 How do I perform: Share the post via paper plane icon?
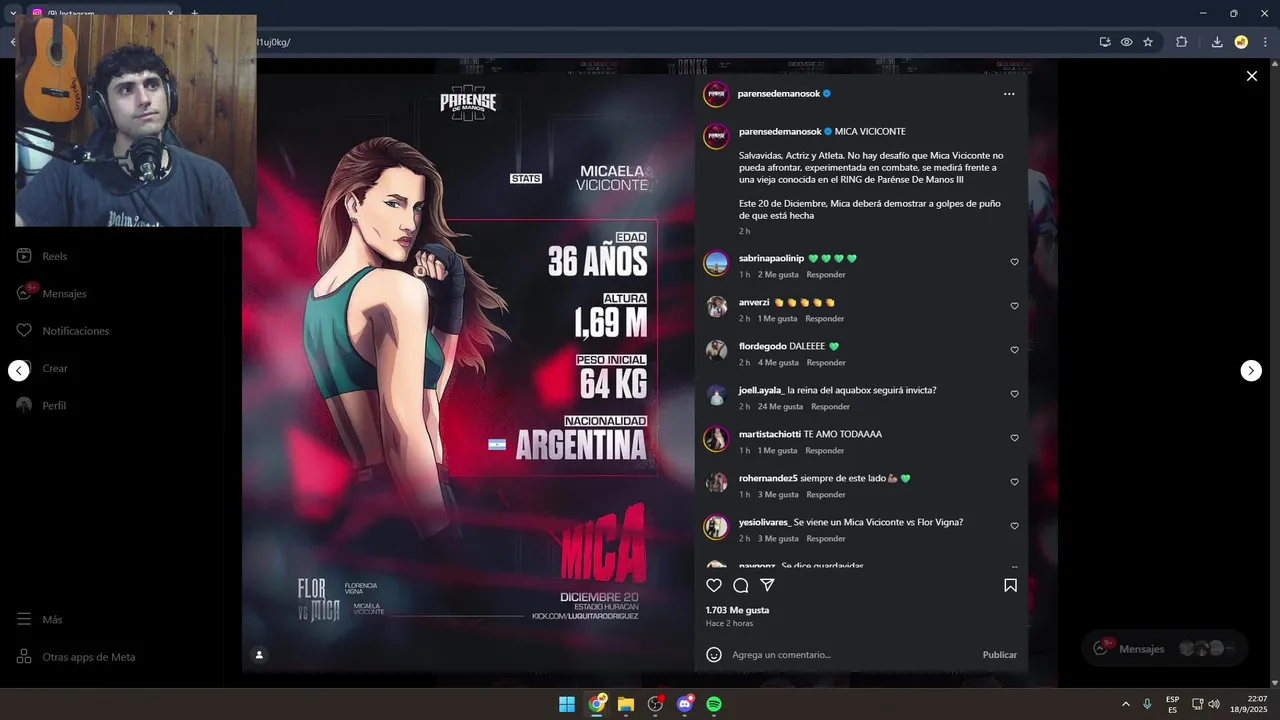[x=767, y=585]
